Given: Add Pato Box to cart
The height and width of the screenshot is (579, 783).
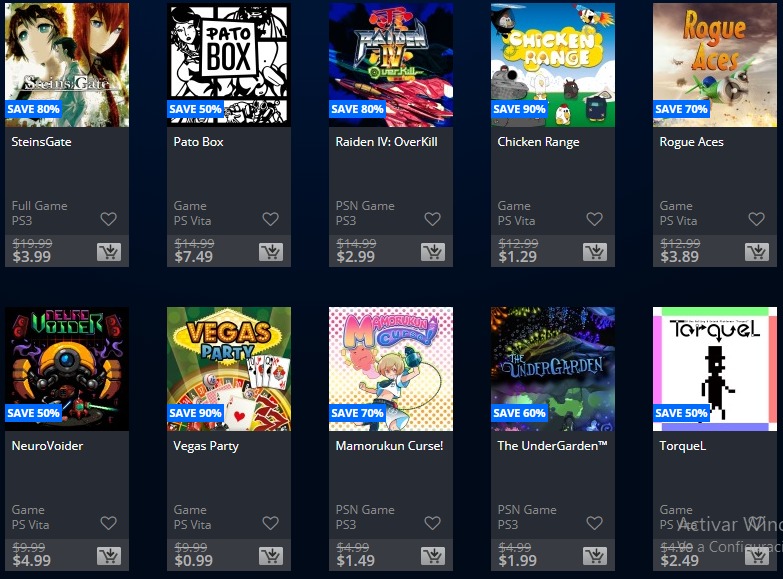Looking at the screenshot, I should point(271,252).
